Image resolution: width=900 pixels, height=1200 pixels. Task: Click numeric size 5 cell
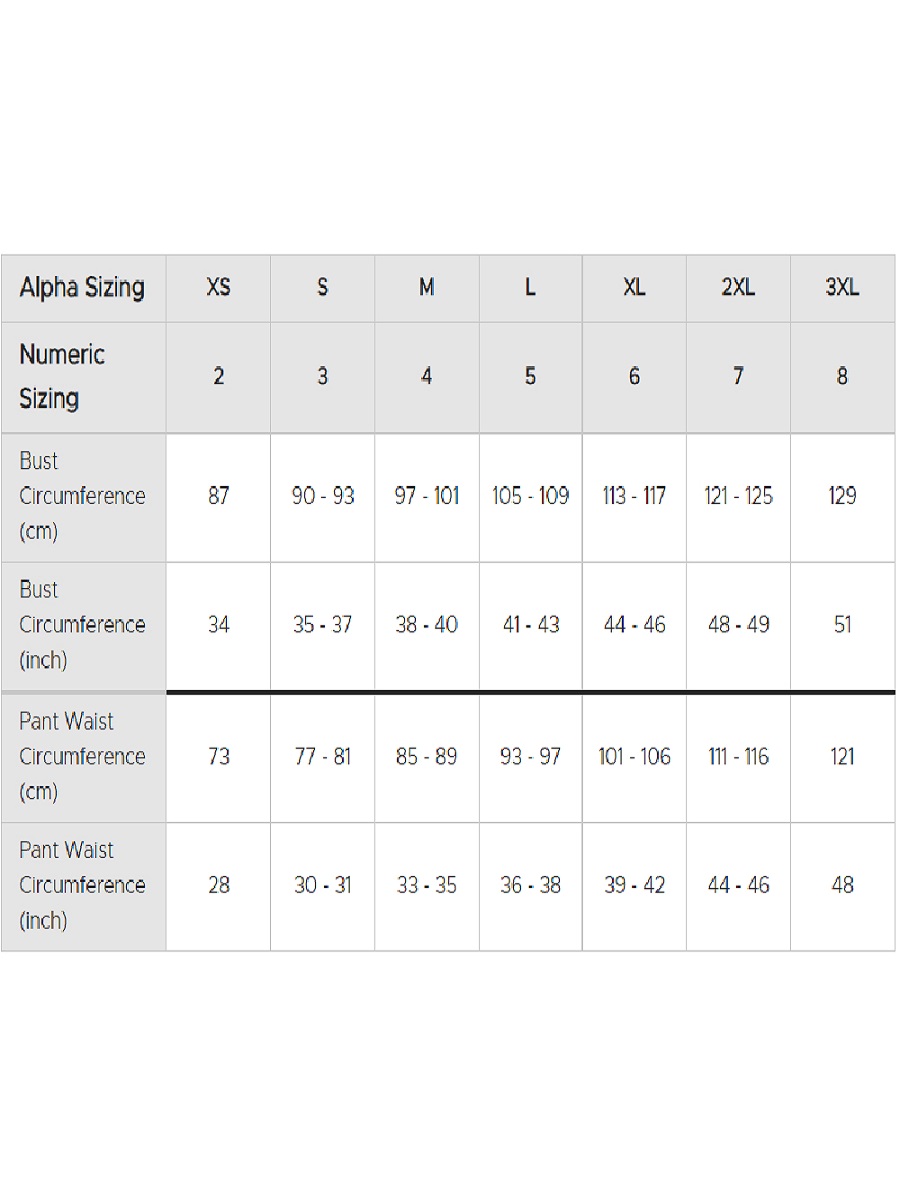click(530, 376)
